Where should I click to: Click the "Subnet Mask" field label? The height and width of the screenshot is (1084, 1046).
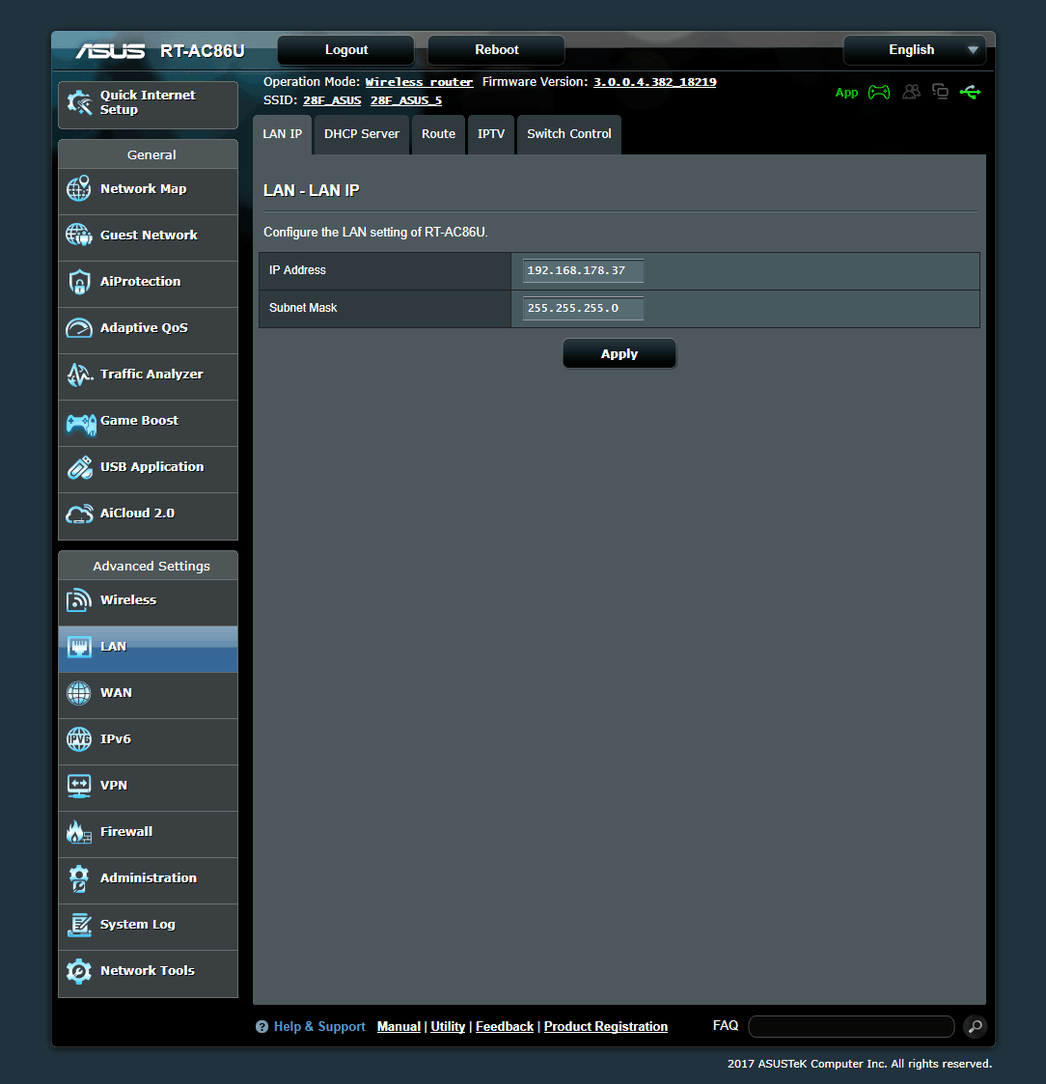(x=303, y=308)
